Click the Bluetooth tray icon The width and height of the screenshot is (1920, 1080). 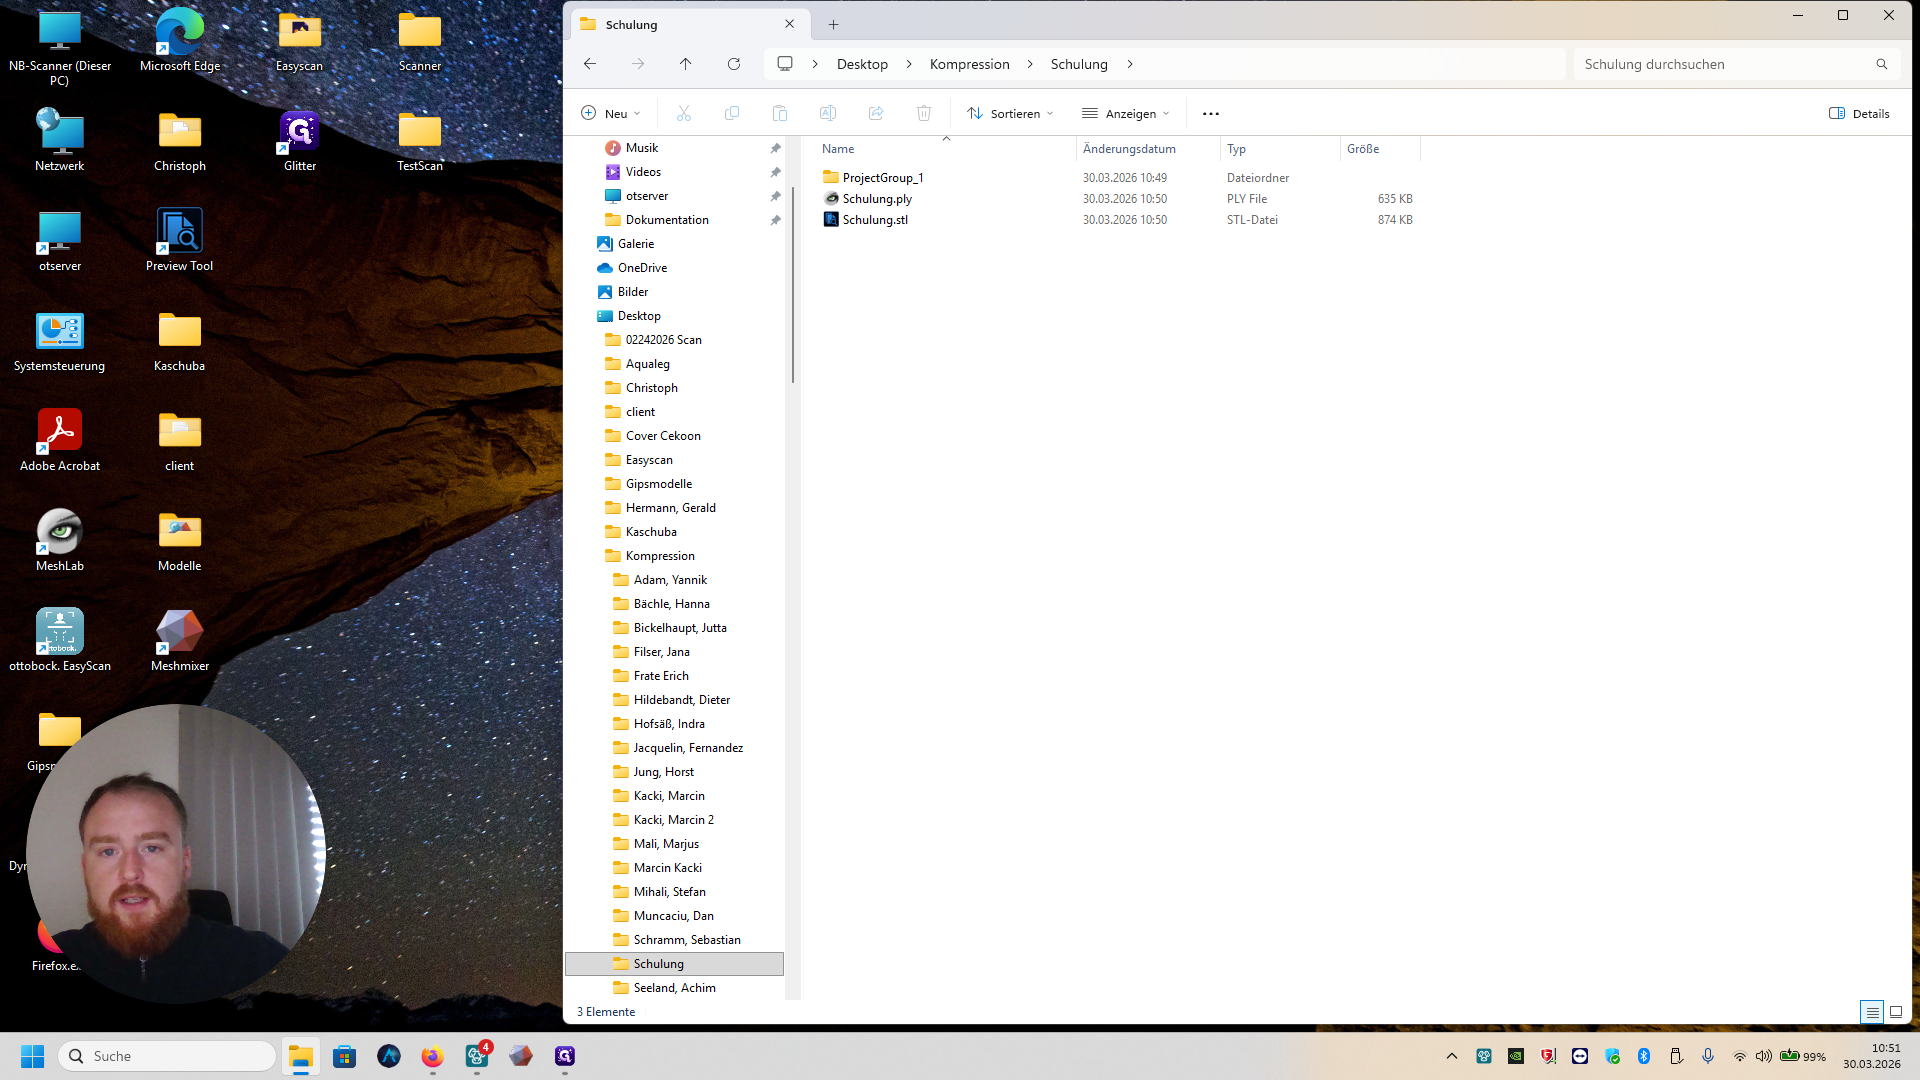1644,1056
